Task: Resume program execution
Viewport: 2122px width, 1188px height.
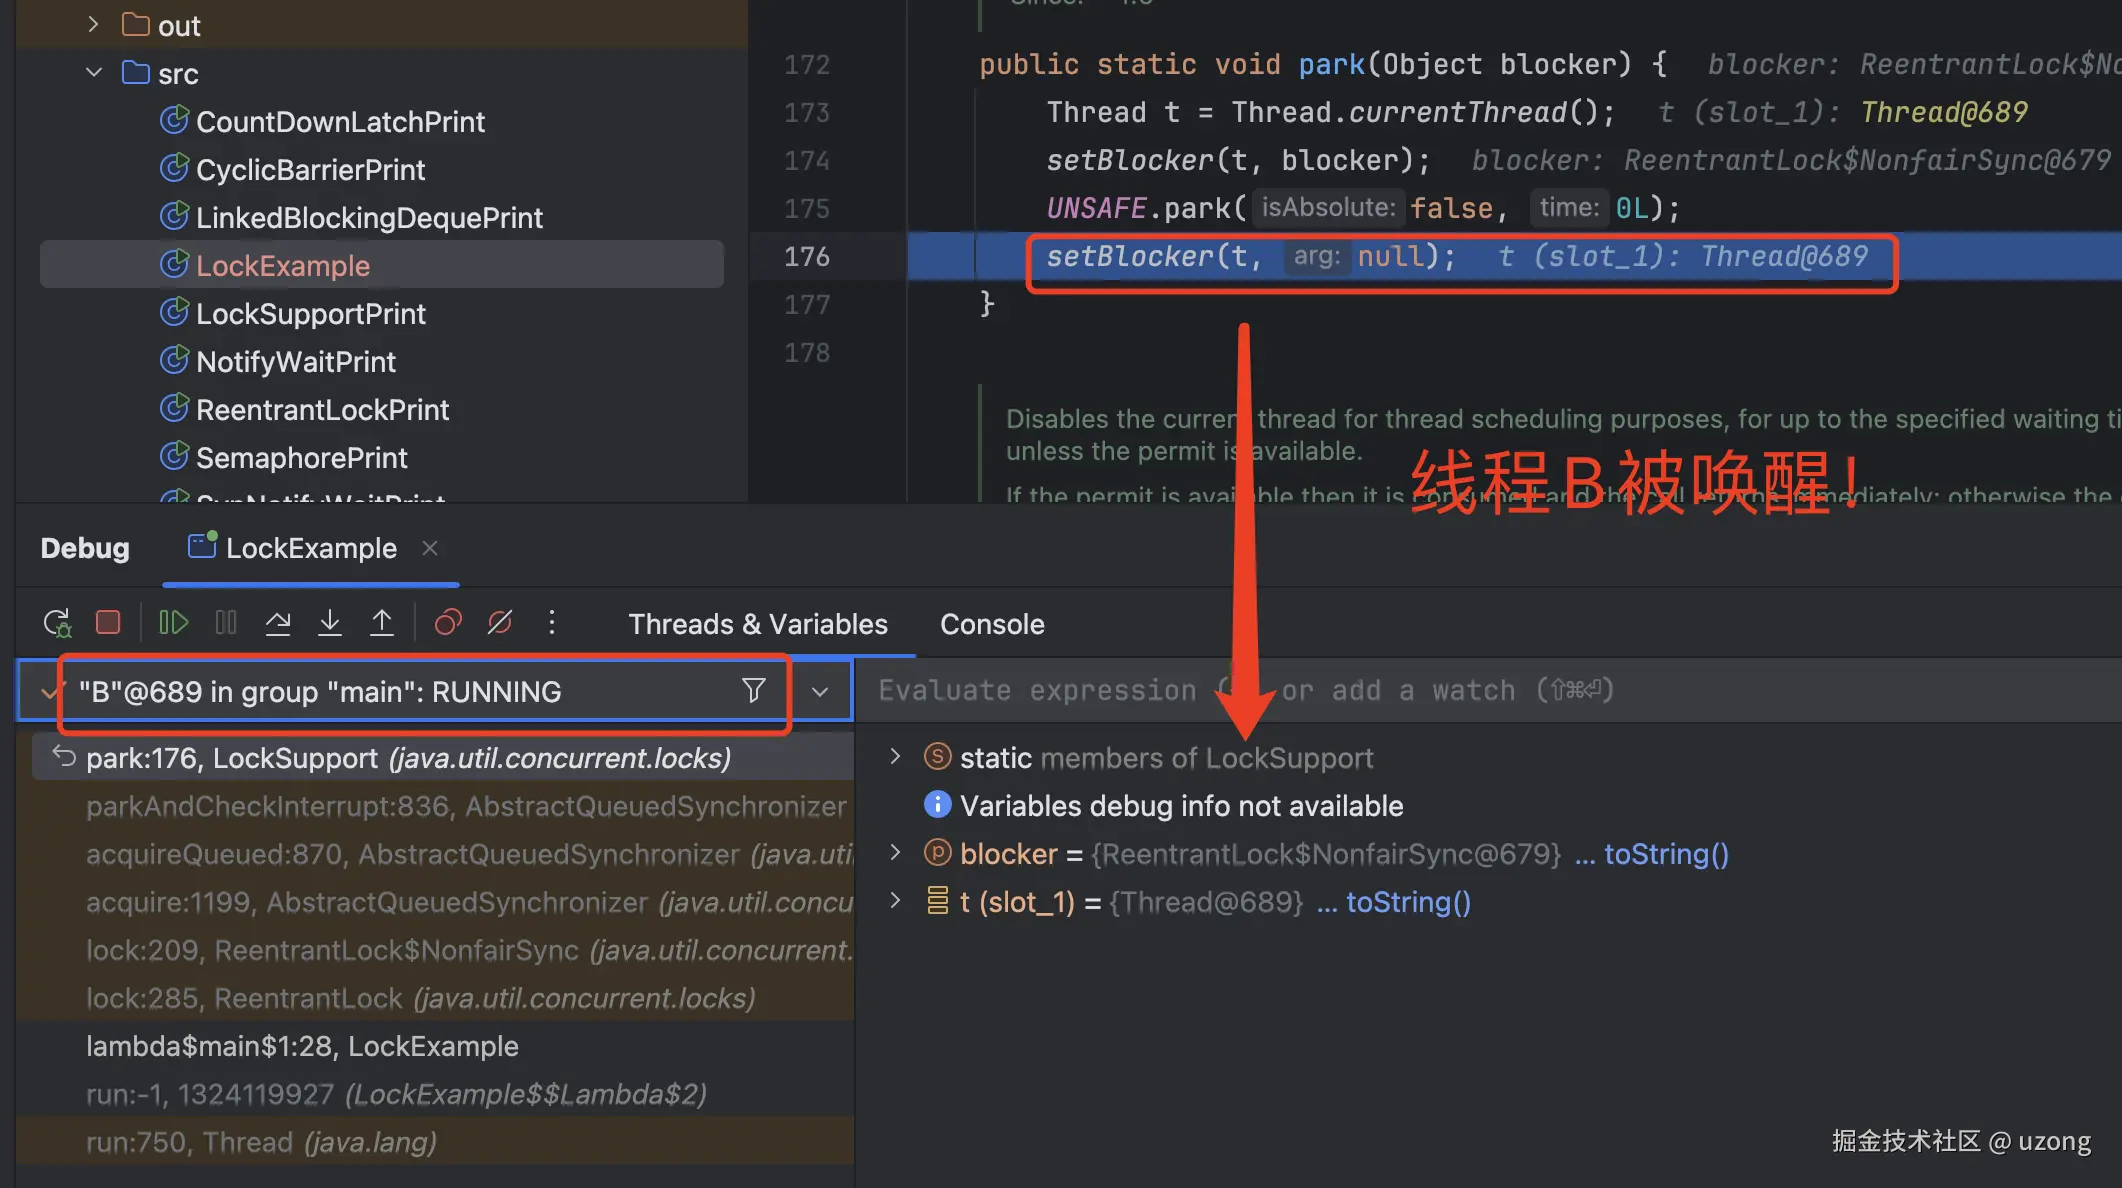Action: (173, 623)
